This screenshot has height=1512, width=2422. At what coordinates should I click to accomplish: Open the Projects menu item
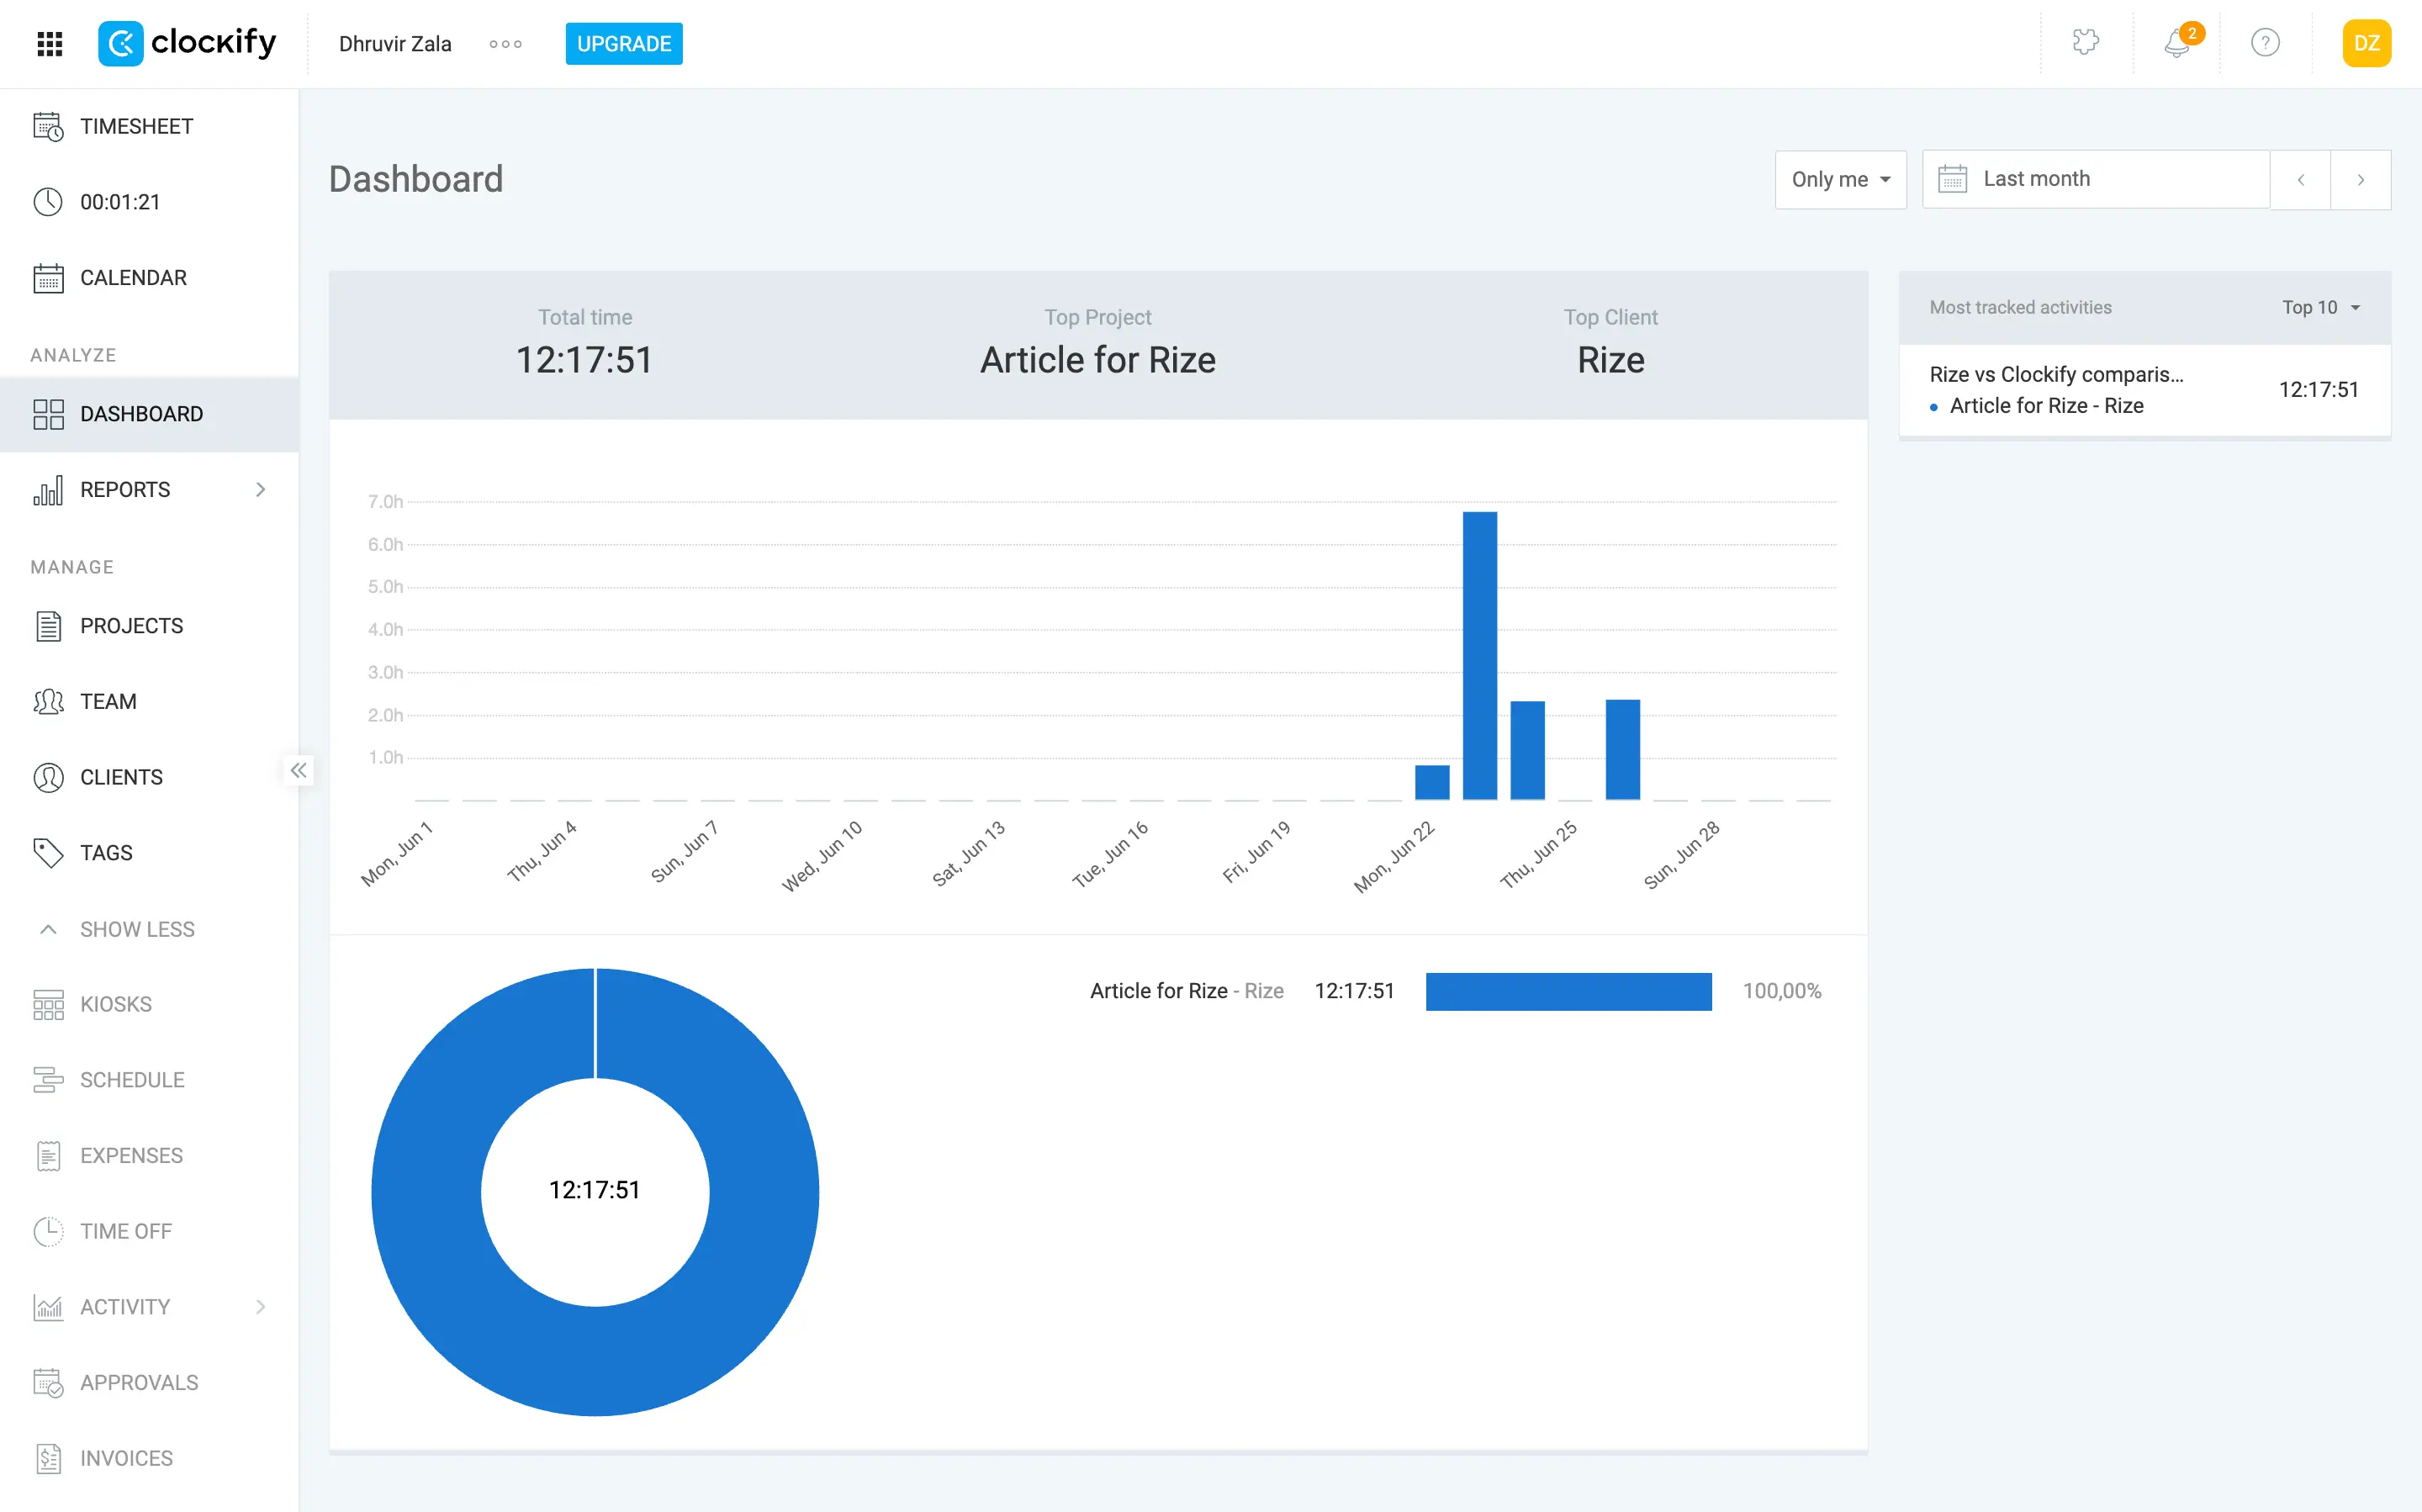click(x=149, y=626)
